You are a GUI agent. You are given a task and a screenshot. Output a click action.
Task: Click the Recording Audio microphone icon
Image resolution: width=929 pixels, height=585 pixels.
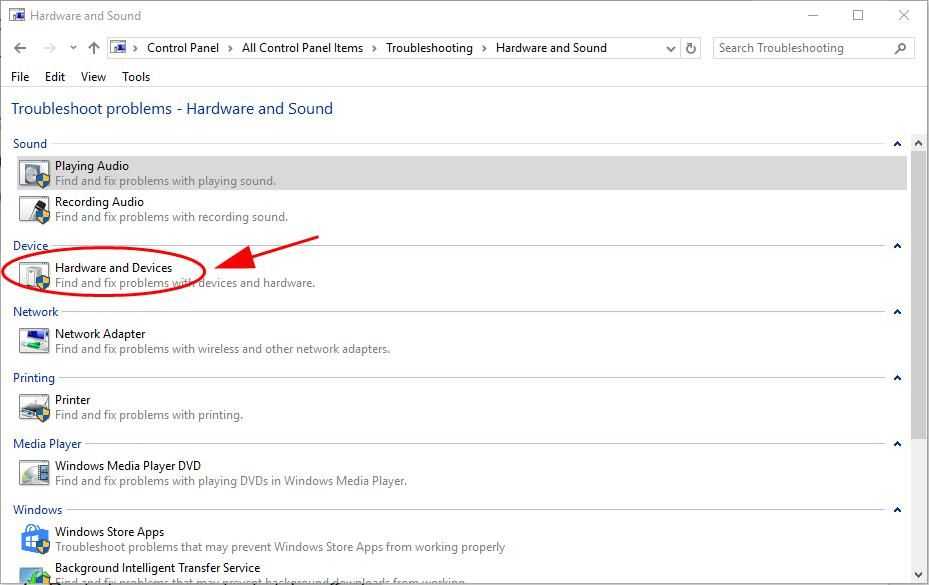(x=34, y=209)
